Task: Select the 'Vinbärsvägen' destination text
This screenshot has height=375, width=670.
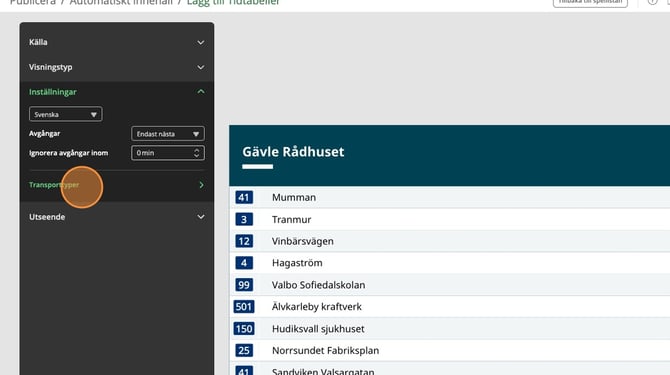Action: pyautogui.click(x=303, y=241)
